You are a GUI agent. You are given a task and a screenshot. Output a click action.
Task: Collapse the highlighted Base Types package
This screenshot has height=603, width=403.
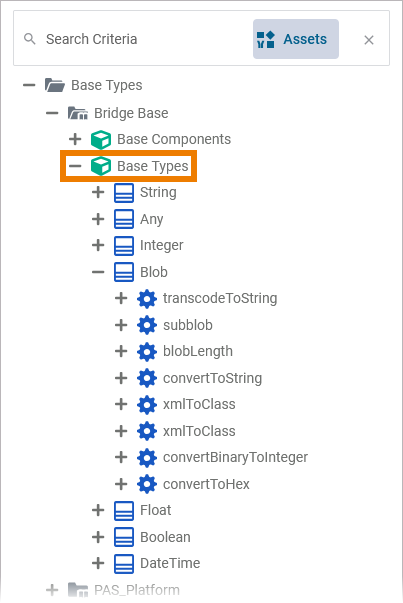tap(75, 166)
